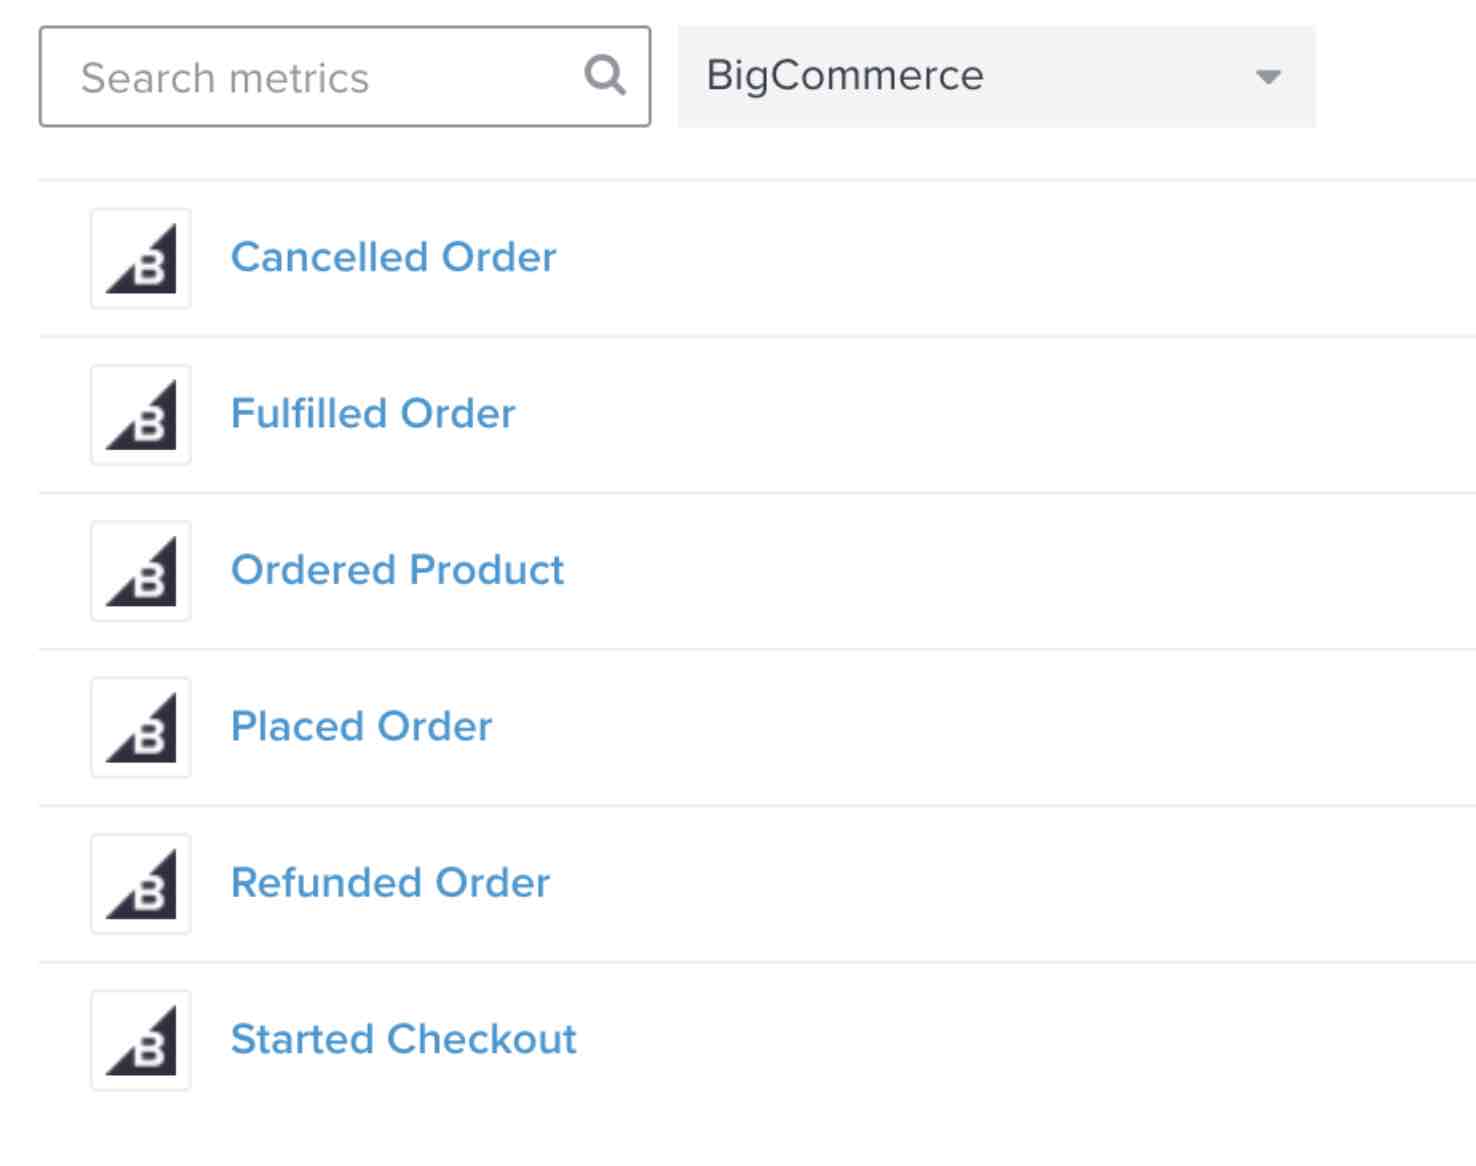This screenshot has height=1166, width=1476.
Task: Select the Started Checkout metric
Action: pos(403,1040)
